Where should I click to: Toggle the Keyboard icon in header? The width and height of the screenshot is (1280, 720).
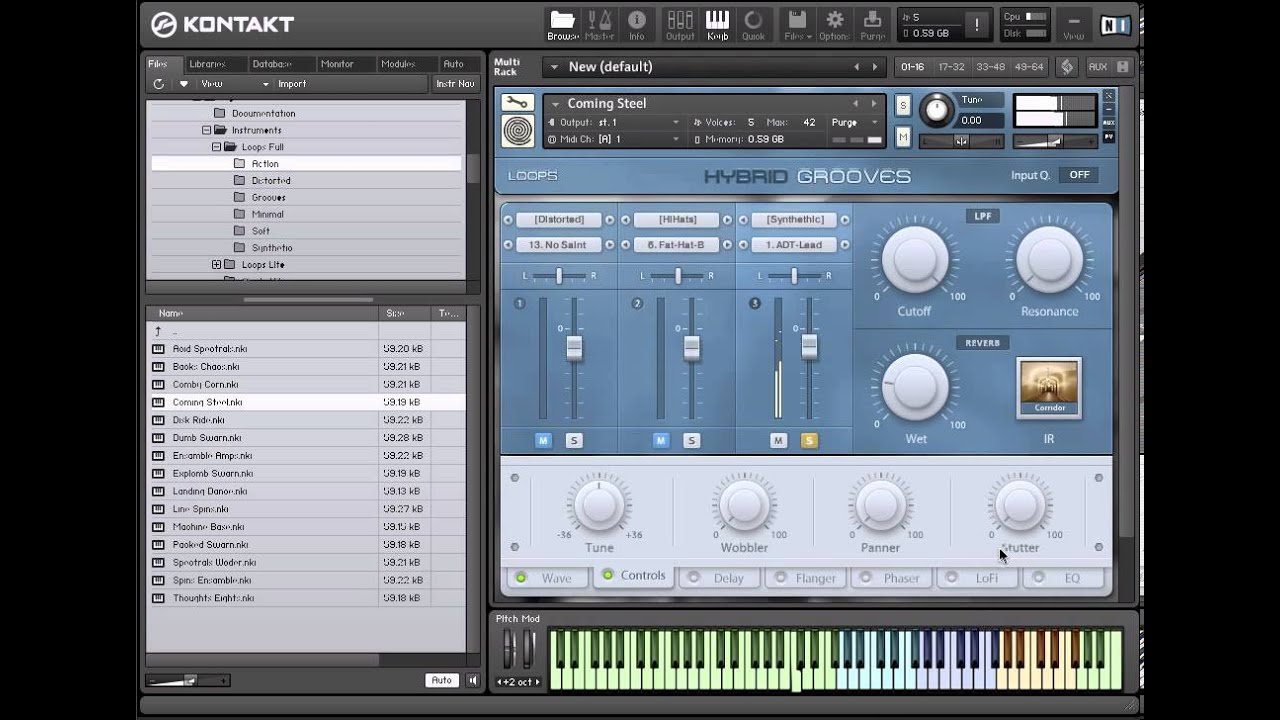[x=717, y=24]
